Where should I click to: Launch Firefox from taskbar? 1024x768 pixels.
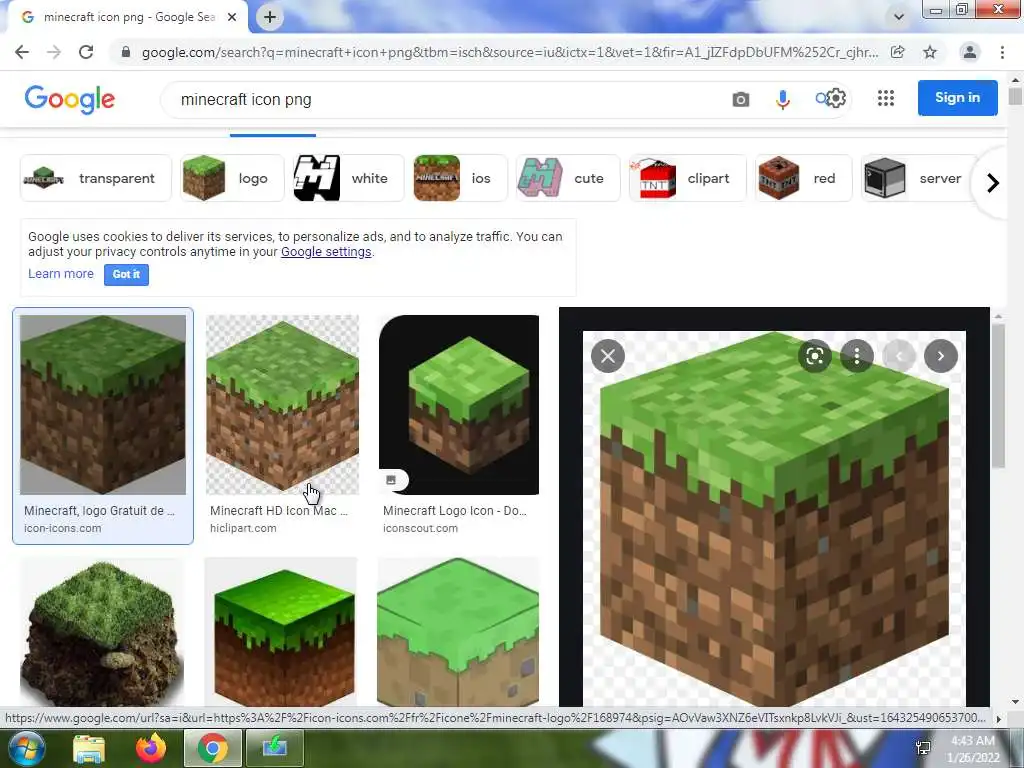click(x=151, y=748)
